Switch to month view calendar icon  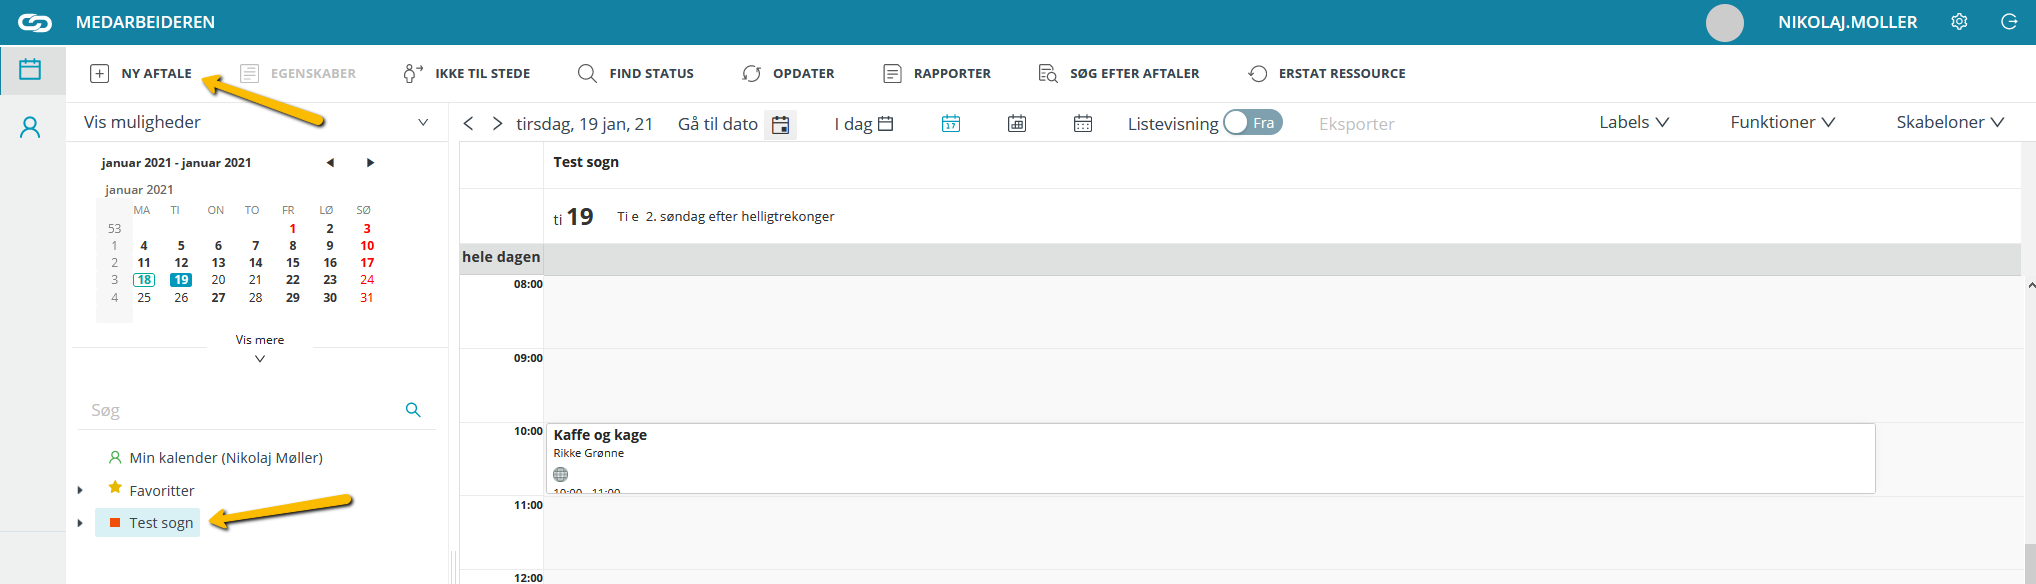1083,123
